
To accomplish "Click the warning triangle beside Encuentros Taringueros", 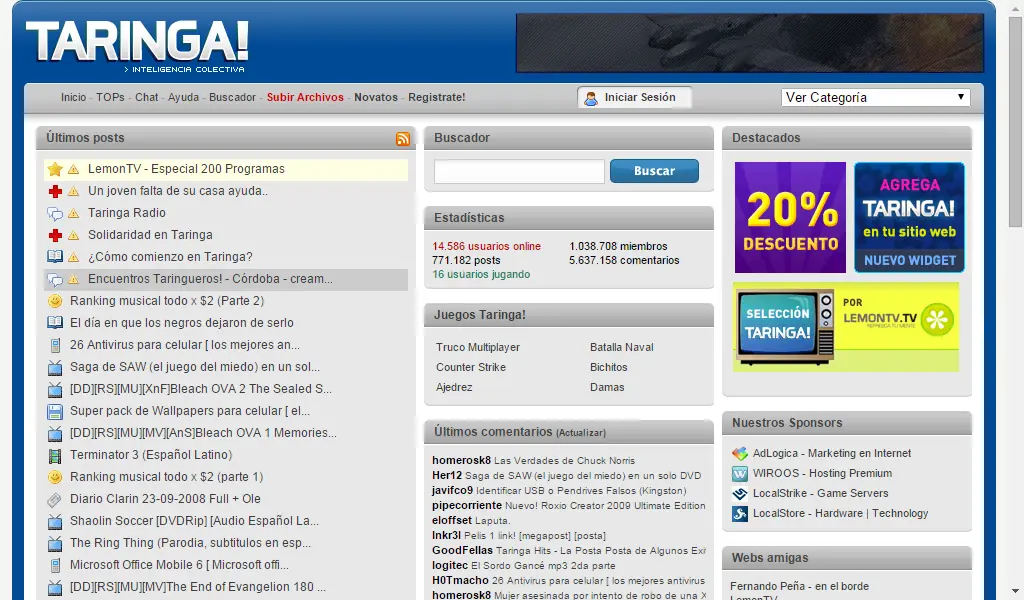I will [74, 279].
